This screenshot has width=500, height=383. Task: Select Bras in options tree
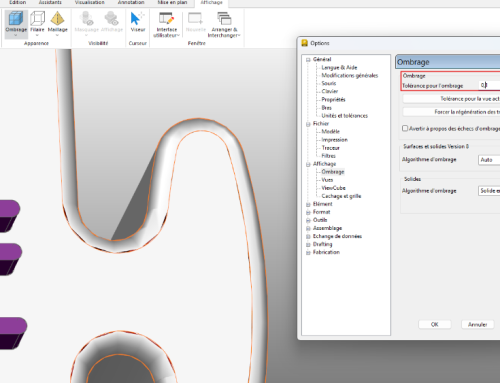click(x=326, y=108)
